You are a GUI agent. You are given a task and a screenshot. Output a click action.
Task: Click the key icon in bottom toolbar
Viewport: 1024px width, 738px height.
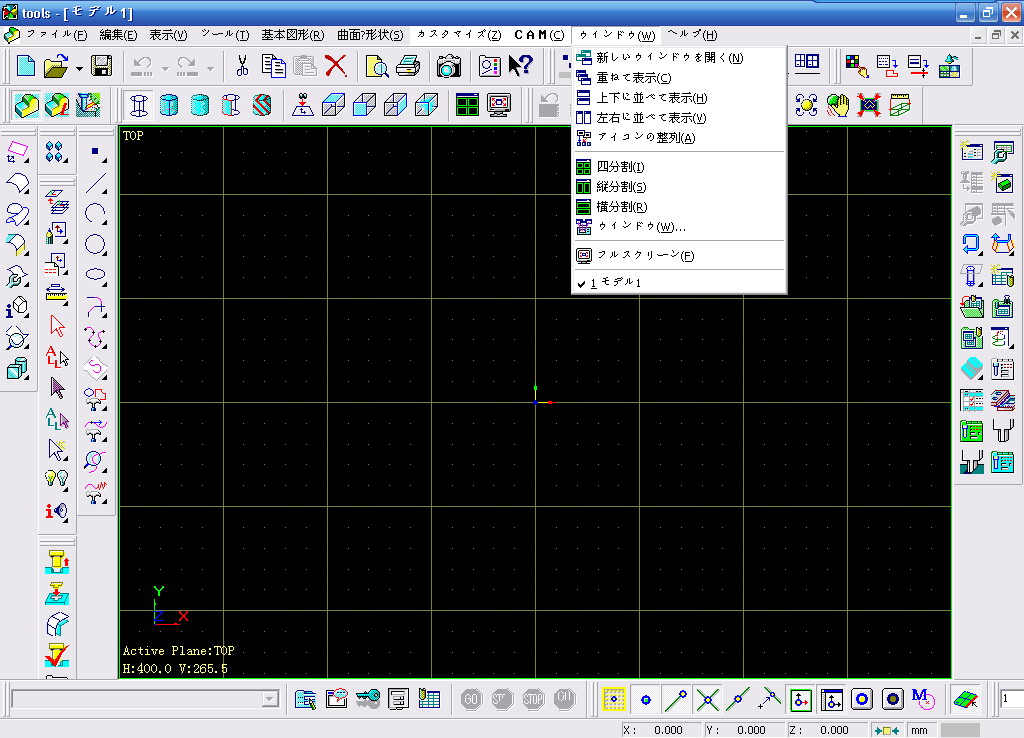(368, 699)
